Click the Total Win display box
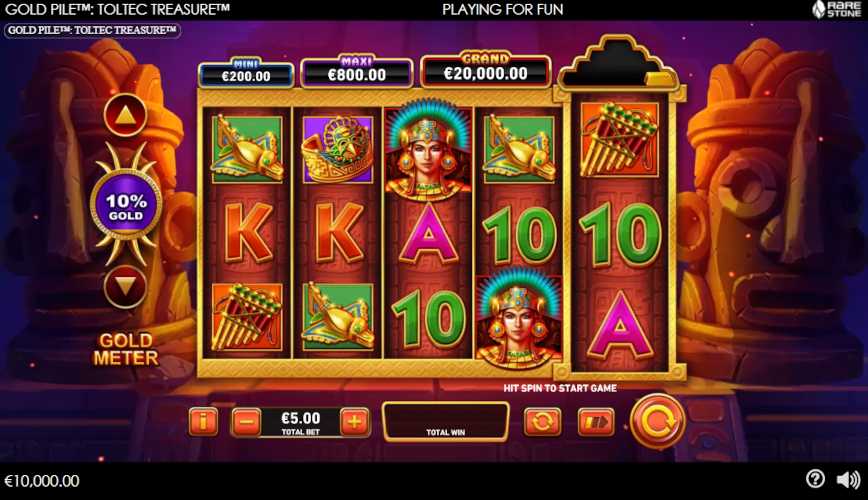The image size is (868, 500). [x=446, y=422]
